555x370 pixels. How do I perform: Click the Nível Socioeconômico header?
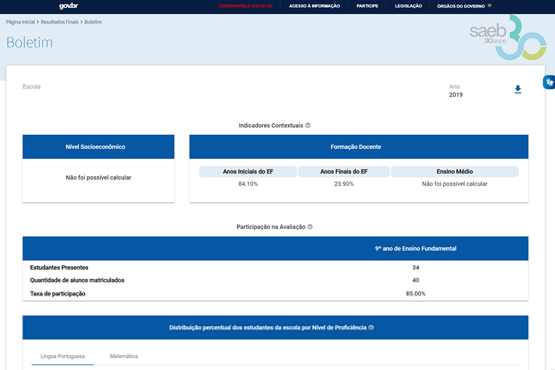click(x=98, y=147)
